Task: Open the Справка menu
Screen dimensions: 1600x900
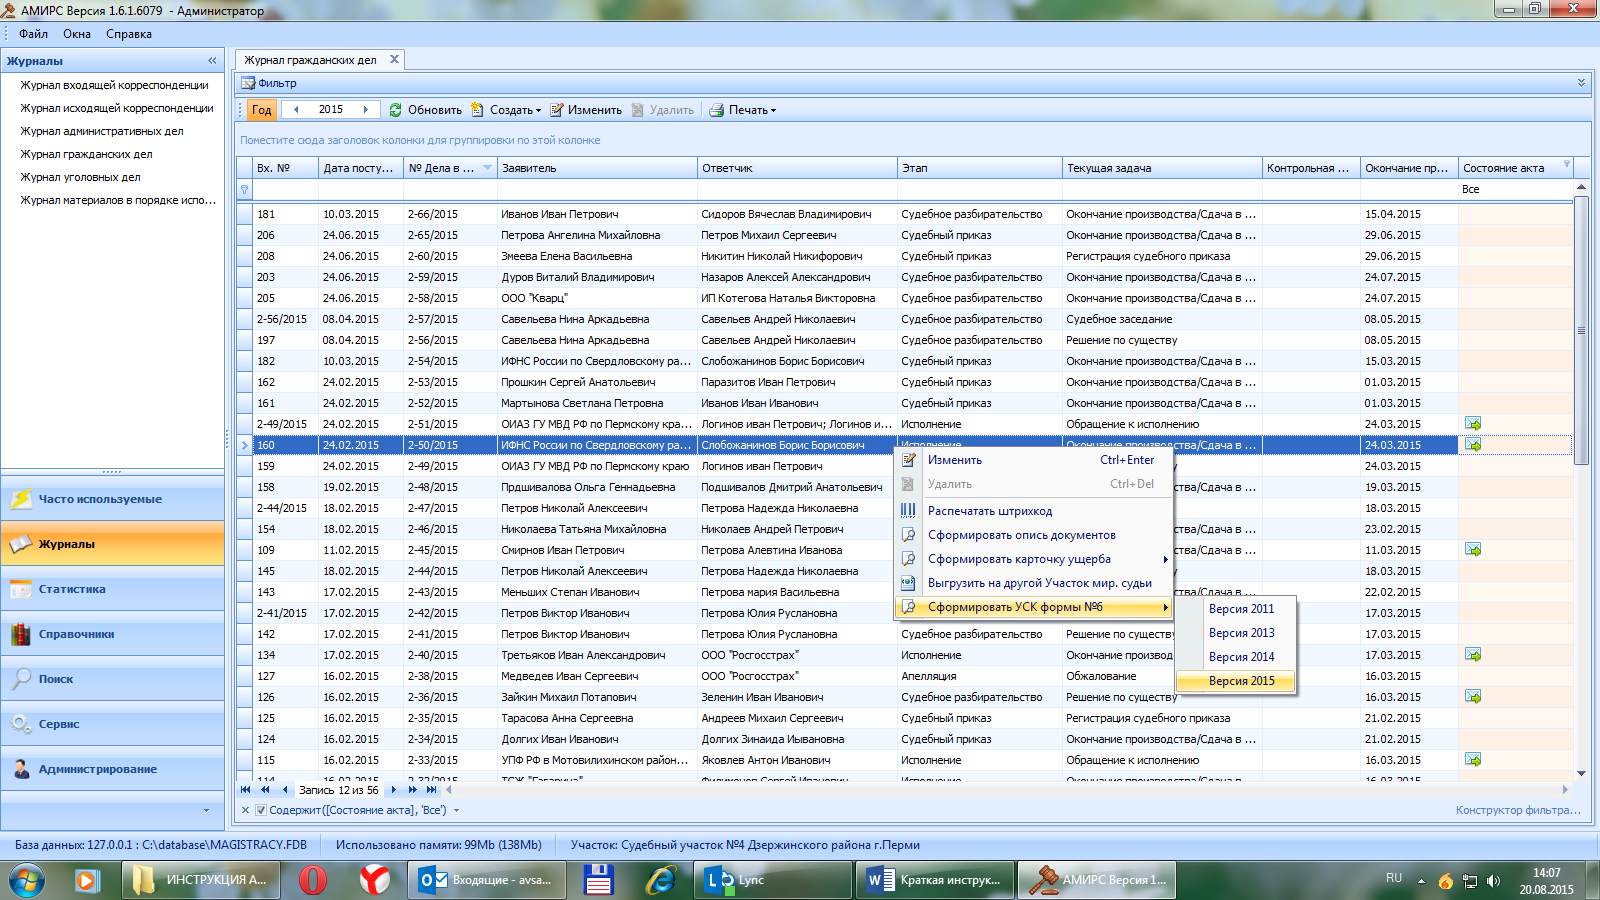Action: pos(129,34)
